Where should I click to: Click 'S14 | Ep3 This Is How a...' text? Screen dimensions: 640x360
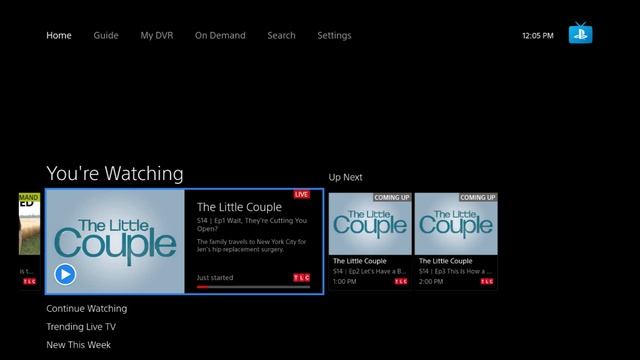[456, 271]
